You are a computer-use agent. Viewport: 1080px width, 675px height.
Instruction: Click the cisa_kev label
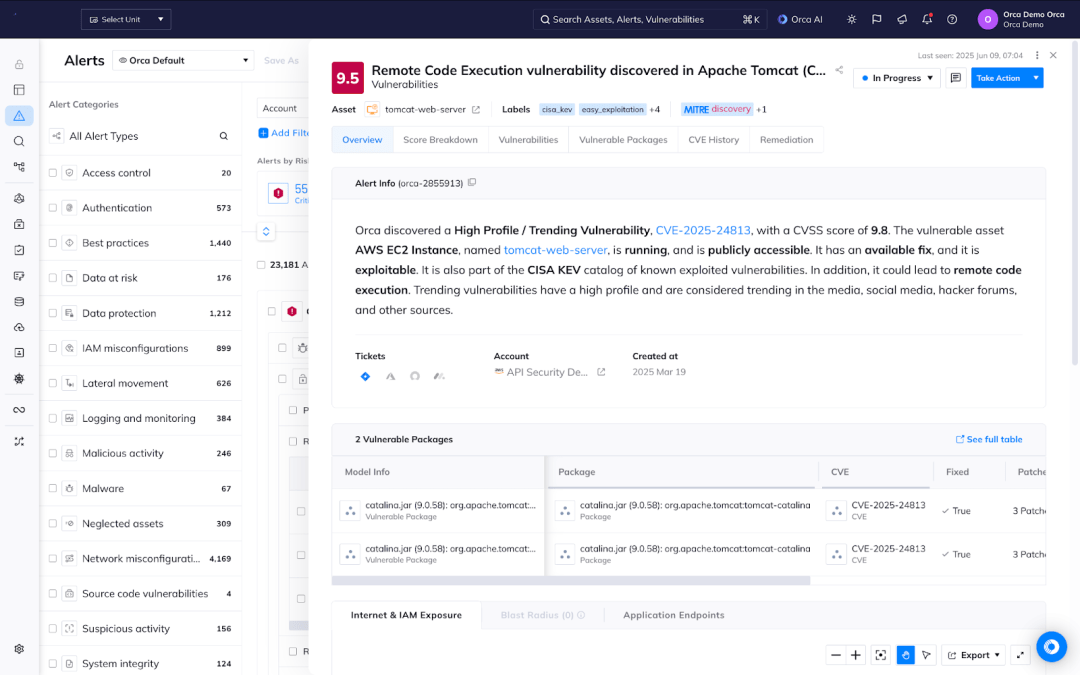coord(557,110)
